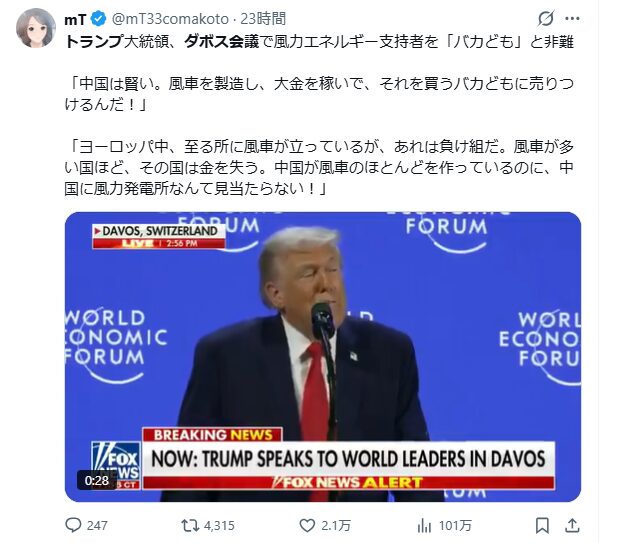
Task: Click the reply speech bubble icon
Action: 73,525
